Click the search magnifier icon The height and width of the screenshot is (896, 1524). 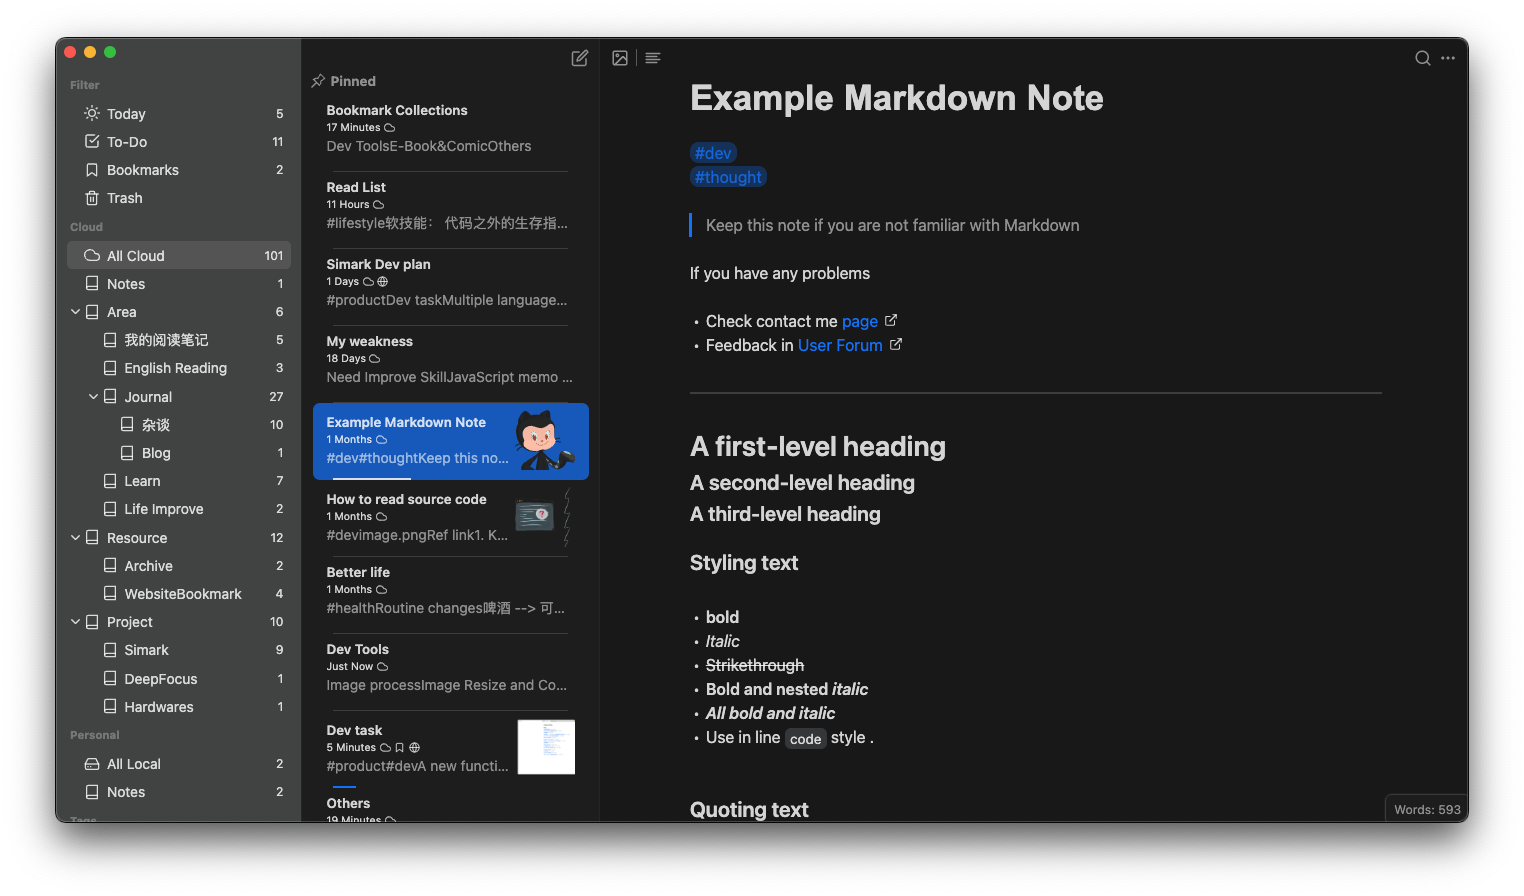(1422, 58)
